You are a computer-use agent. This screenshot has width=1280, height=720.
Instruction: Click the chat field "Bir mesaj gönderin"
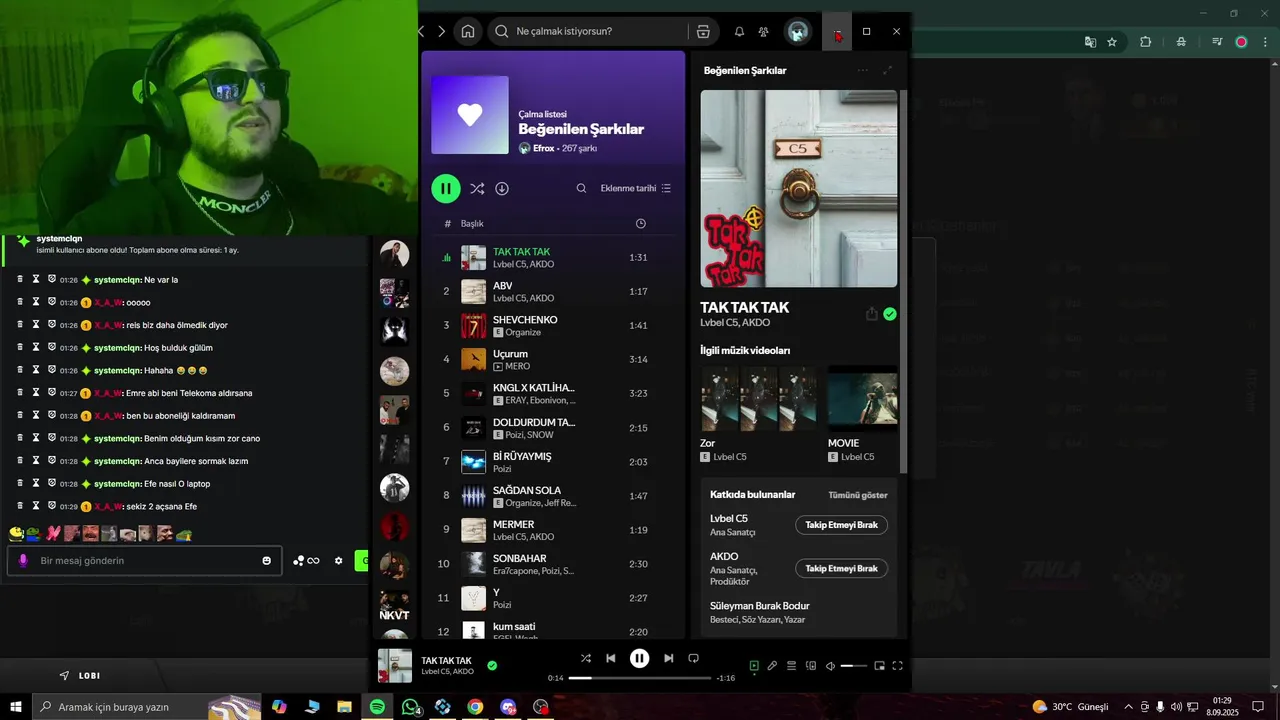coord(145,561)
